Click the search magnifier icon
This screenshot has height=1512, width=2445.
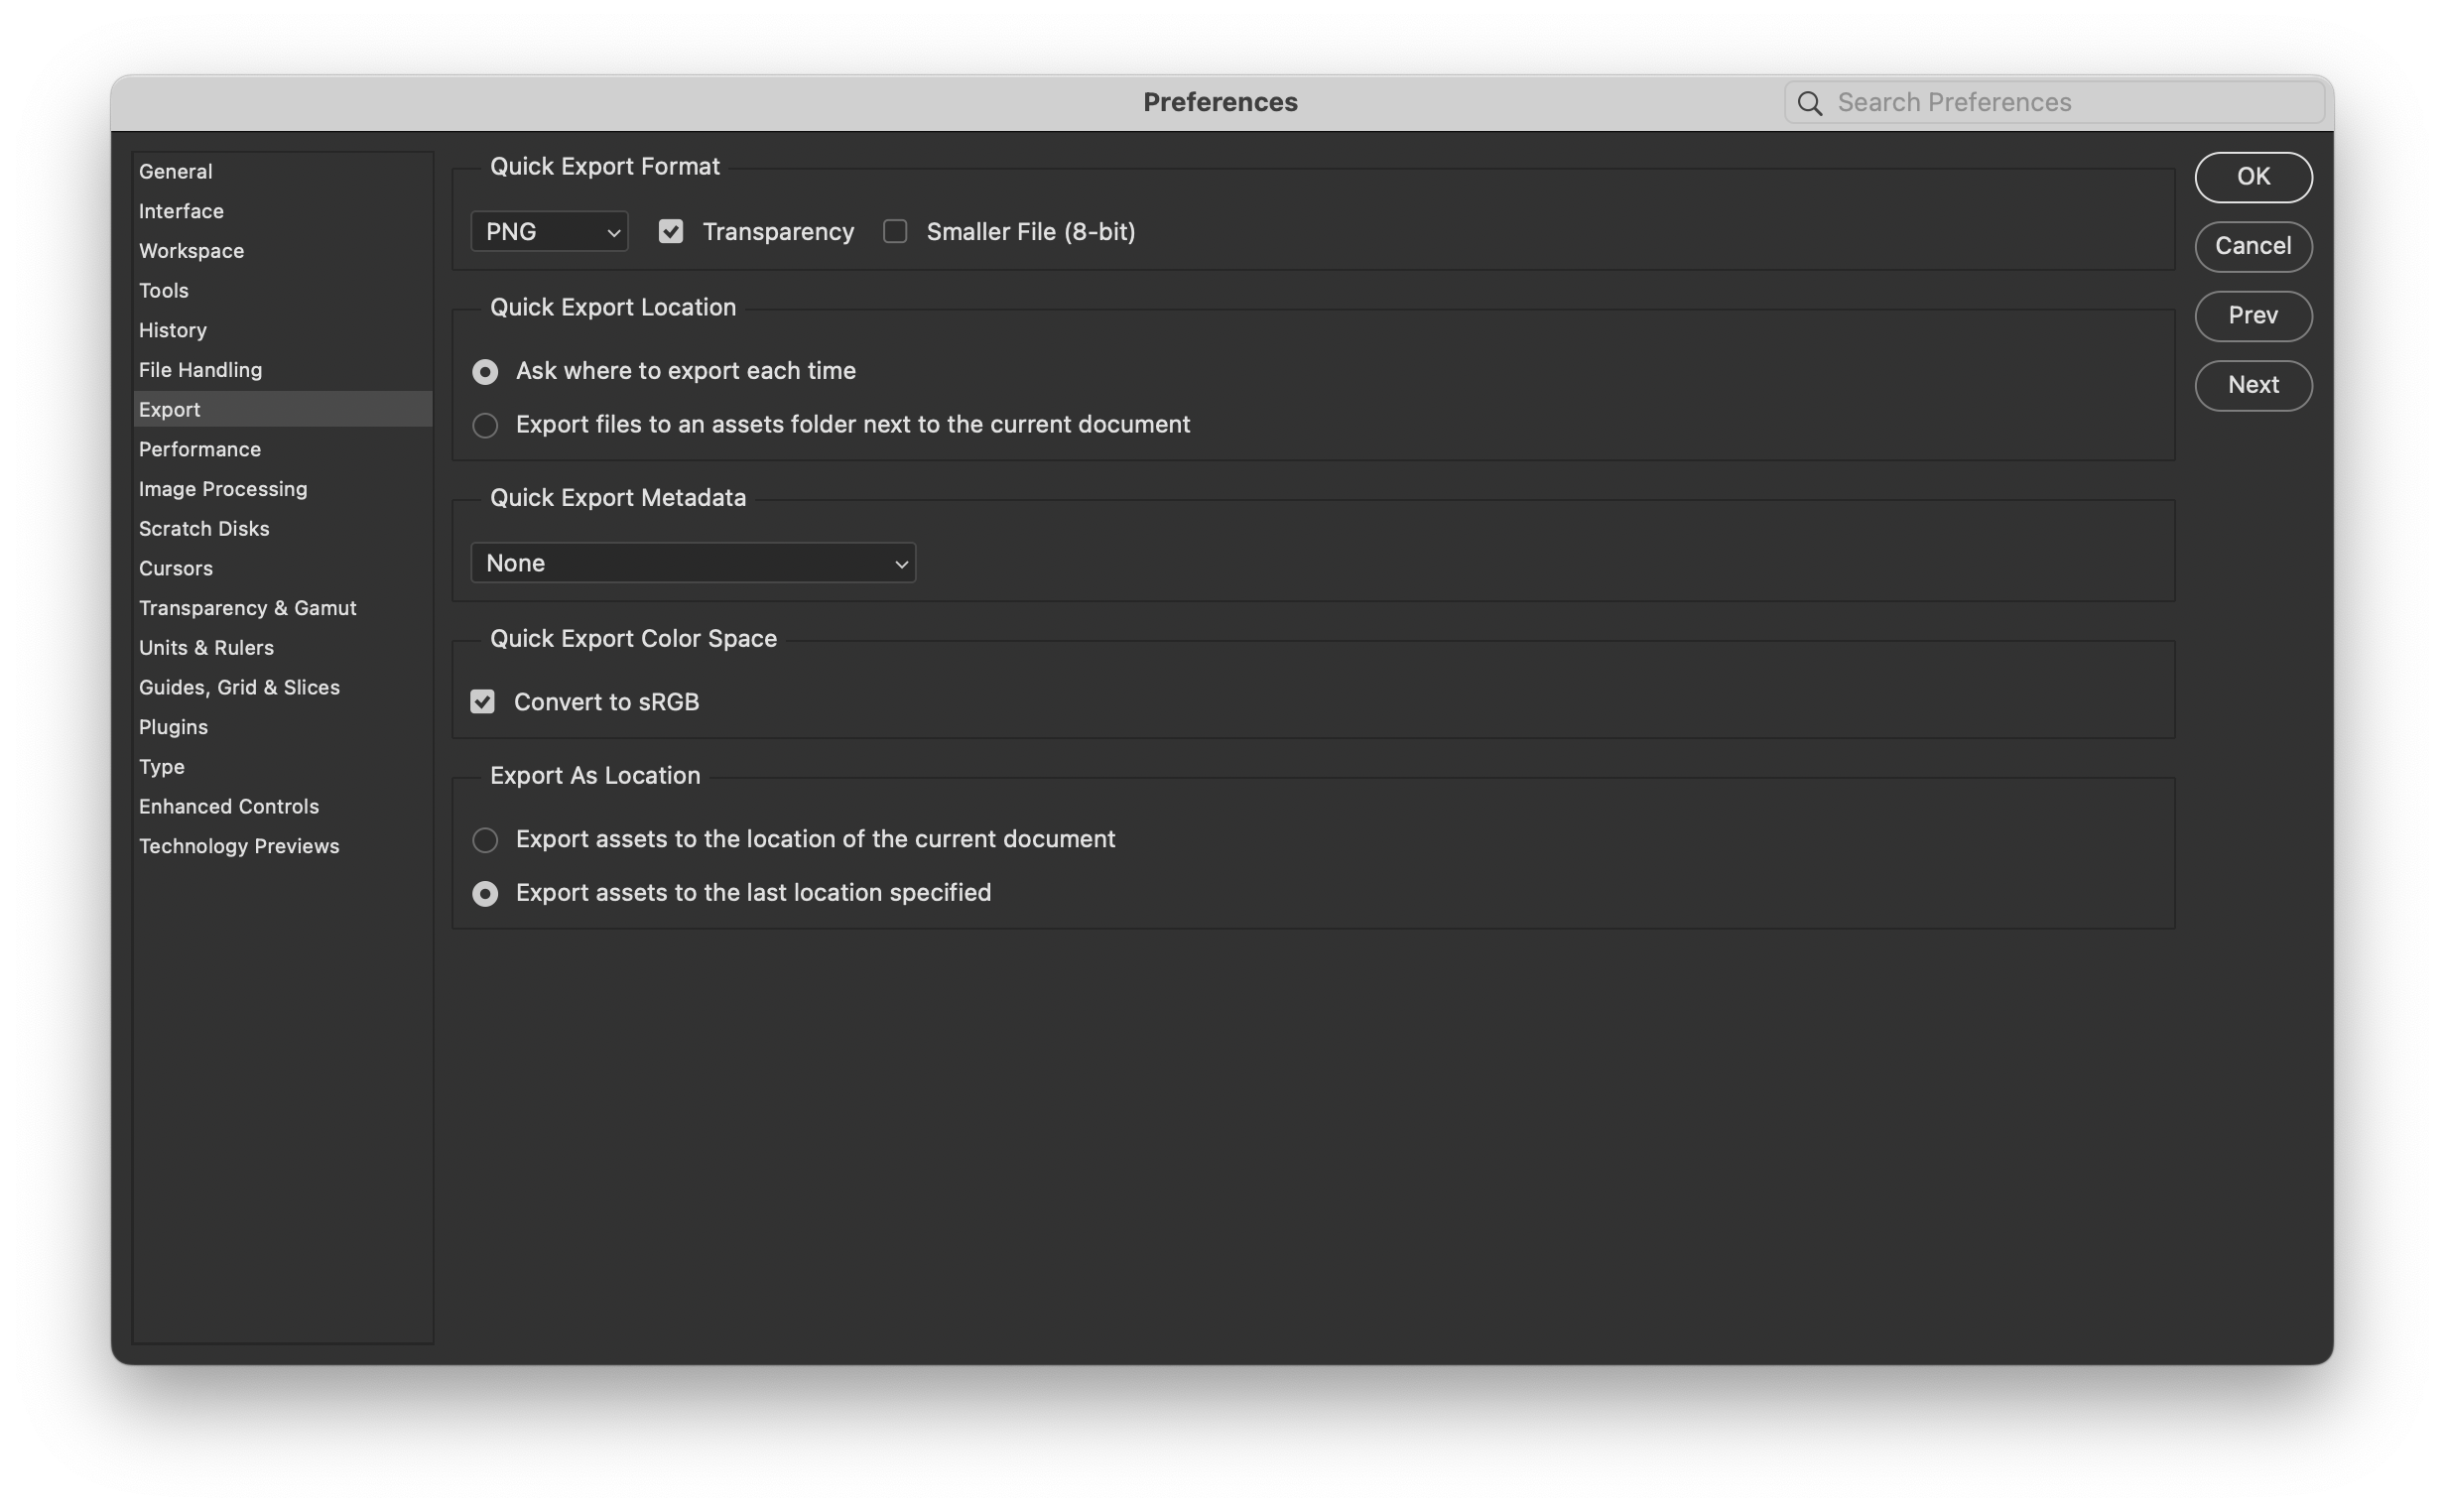pyautogui.click(x=1809, y=103)
